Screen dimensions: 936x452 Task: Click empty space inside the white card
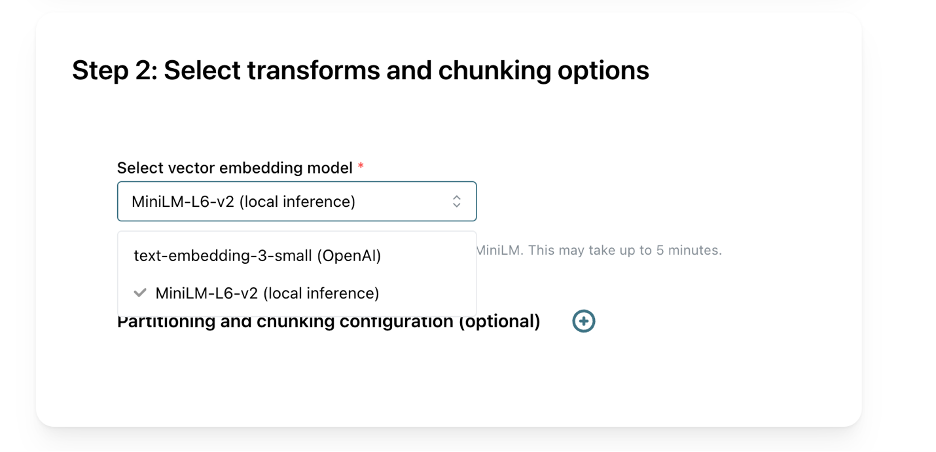click(700, 380)
